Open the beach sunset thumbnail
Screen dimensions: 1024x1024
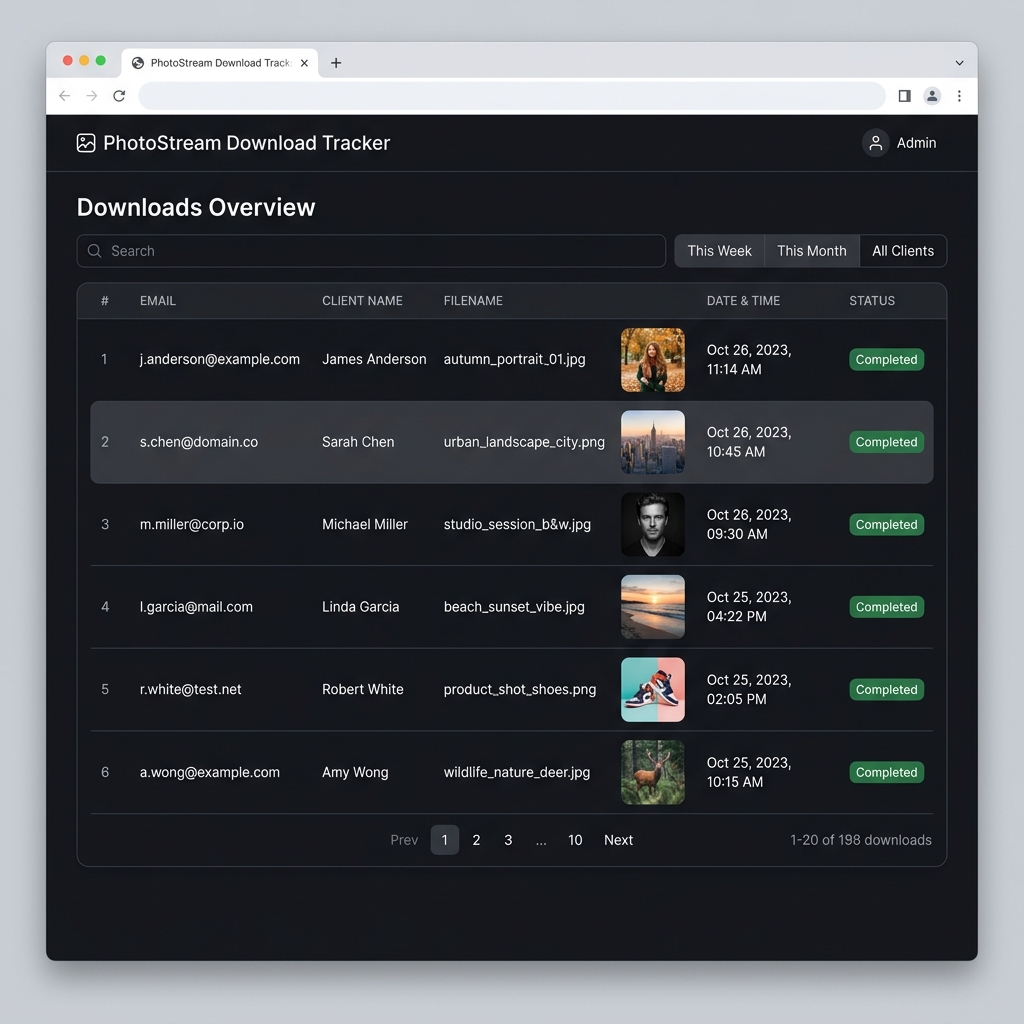(652, 607)
